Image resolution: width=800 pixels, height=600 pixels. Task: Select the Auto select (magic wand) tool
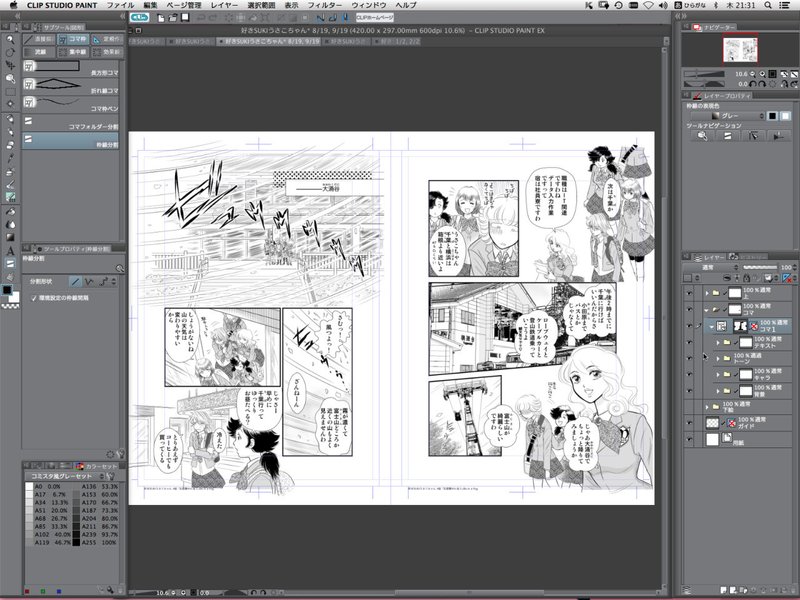pyautogui.click(x=10, y=104)
